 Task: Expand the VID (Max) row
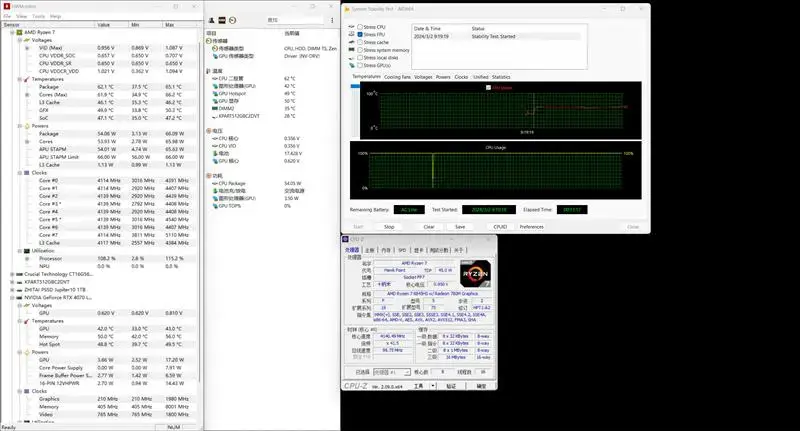[27, 48]
